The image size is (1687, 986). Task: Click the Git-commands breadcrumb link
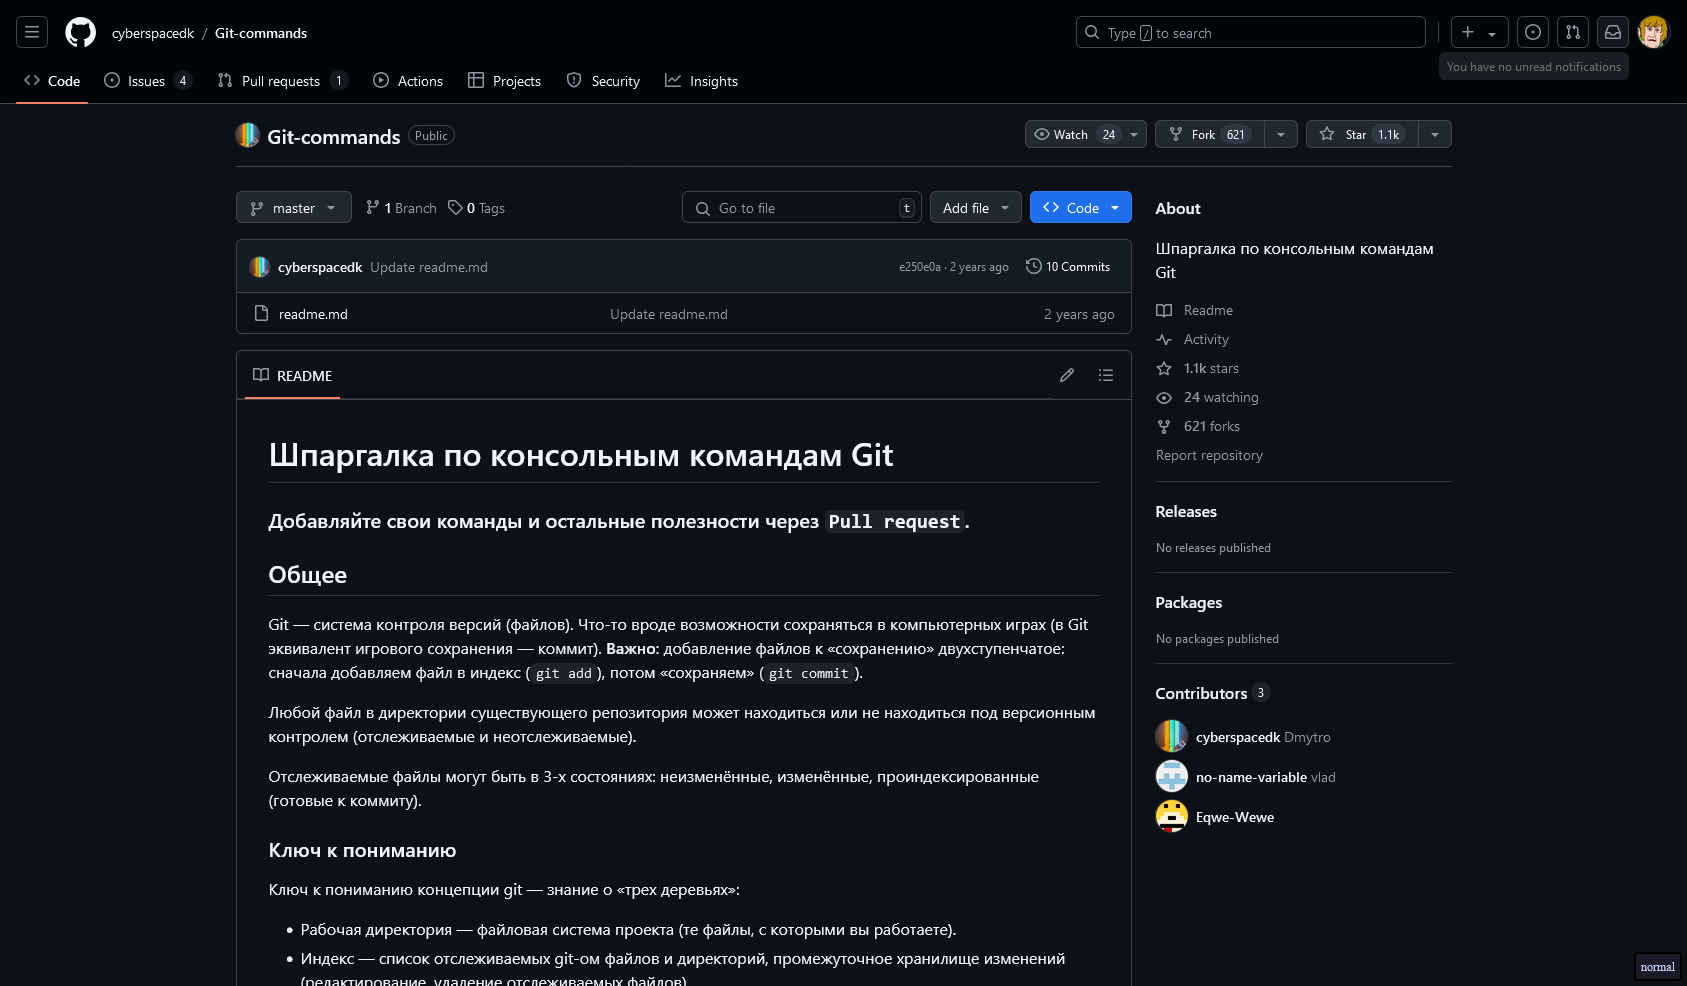pyautogui.click(x=261, y=33)
